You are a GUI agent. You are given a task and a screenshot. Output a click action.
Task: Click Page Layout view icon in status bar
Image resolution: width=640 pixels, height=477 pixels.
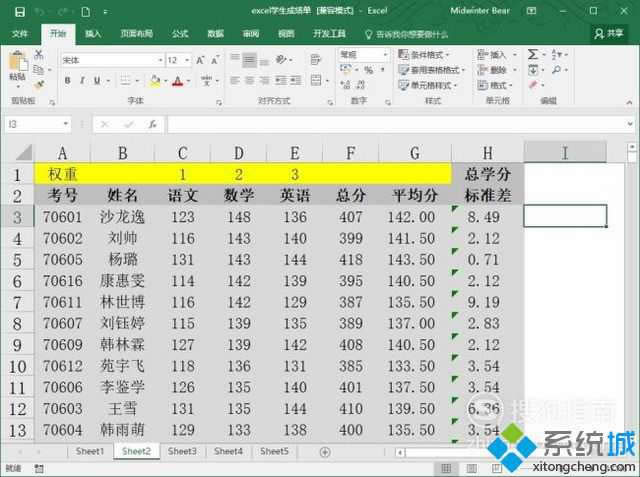pos(471,468)
